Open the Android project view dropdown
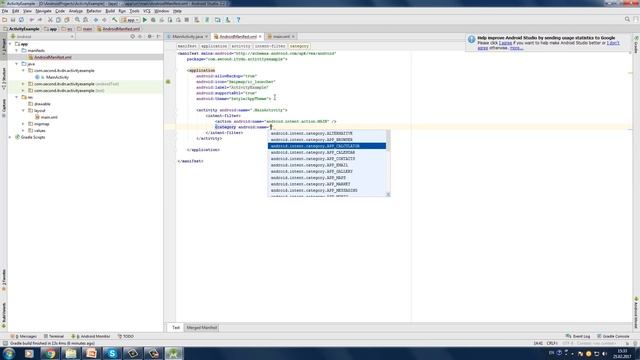640x360 pixels. (43, 36)
